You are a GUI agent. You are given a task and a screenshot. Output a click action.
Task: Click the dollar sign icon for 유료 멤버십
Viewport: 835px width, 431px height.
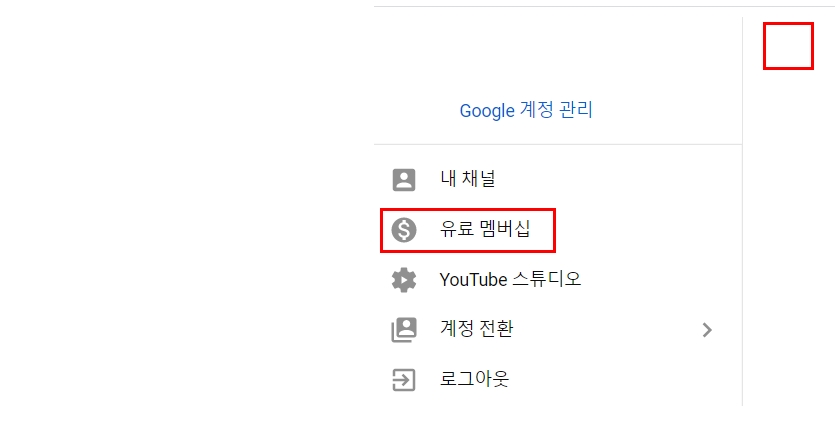point(404,230)
